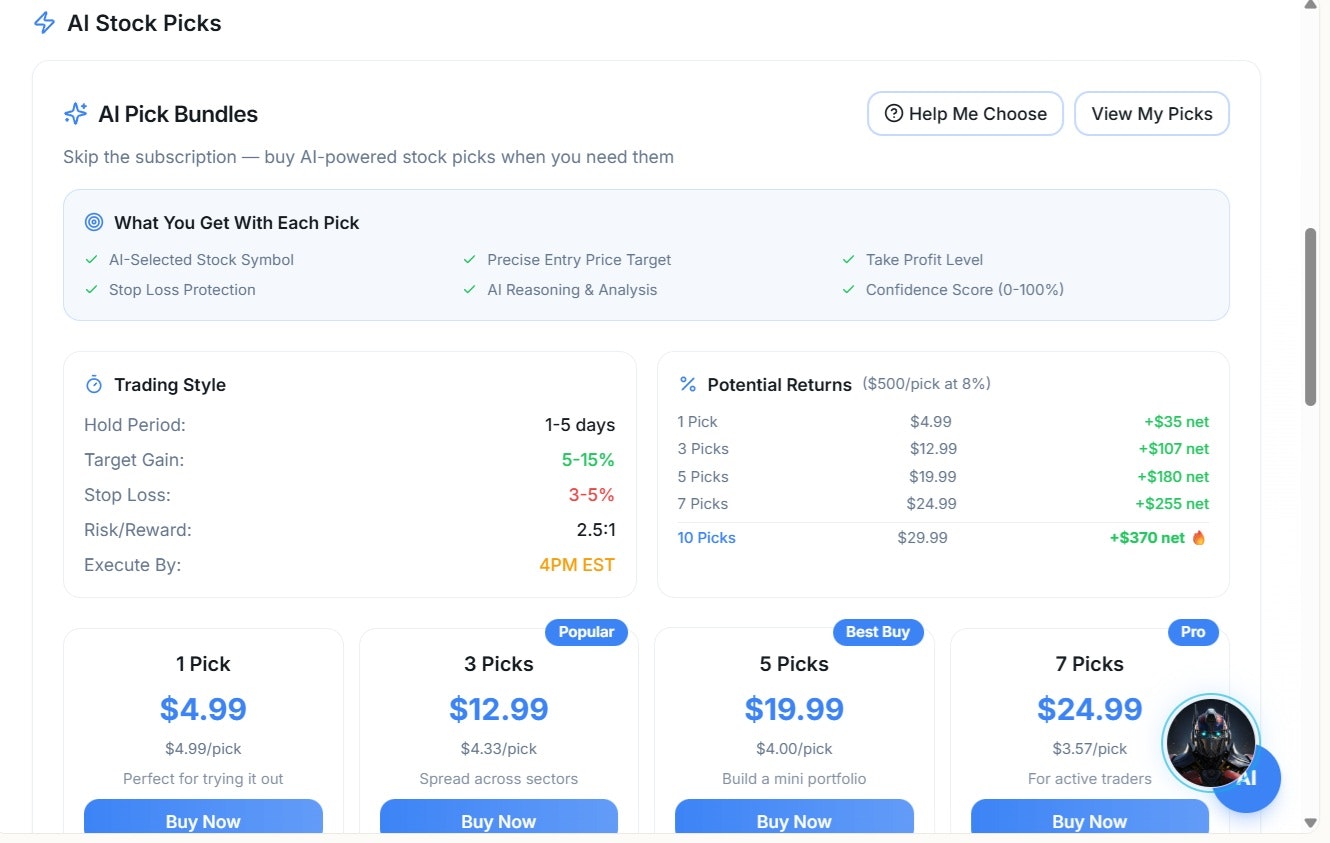
Task: Click the ($500/pick at 8%) note
Action: pos(927,384)
